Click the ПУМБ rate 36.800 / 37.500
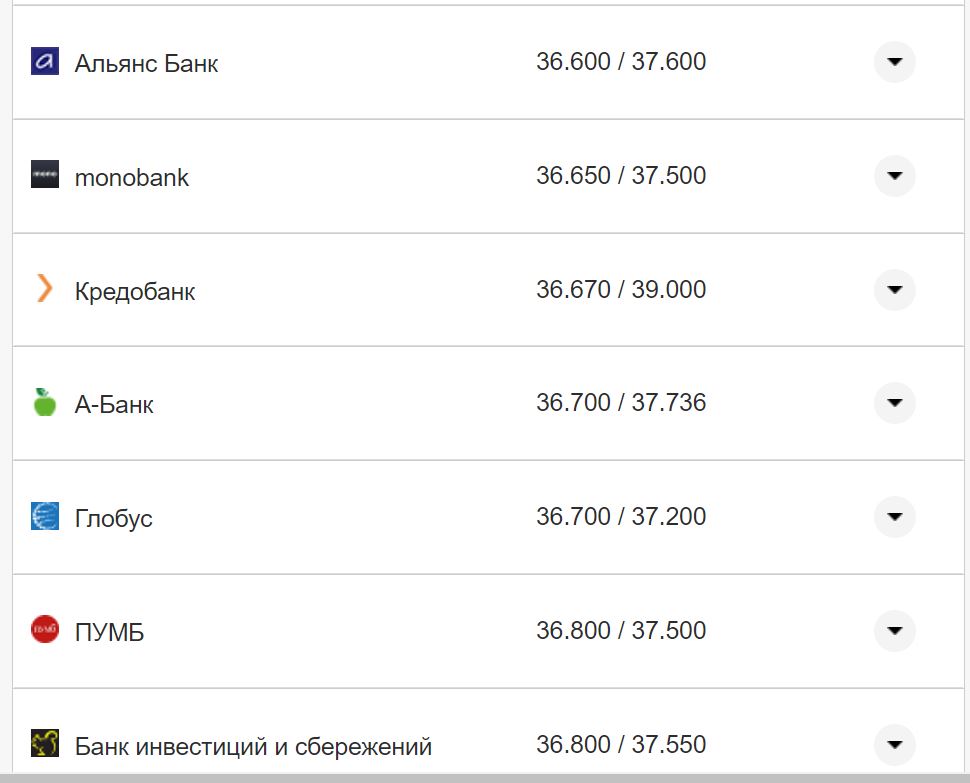 [620, 631]
